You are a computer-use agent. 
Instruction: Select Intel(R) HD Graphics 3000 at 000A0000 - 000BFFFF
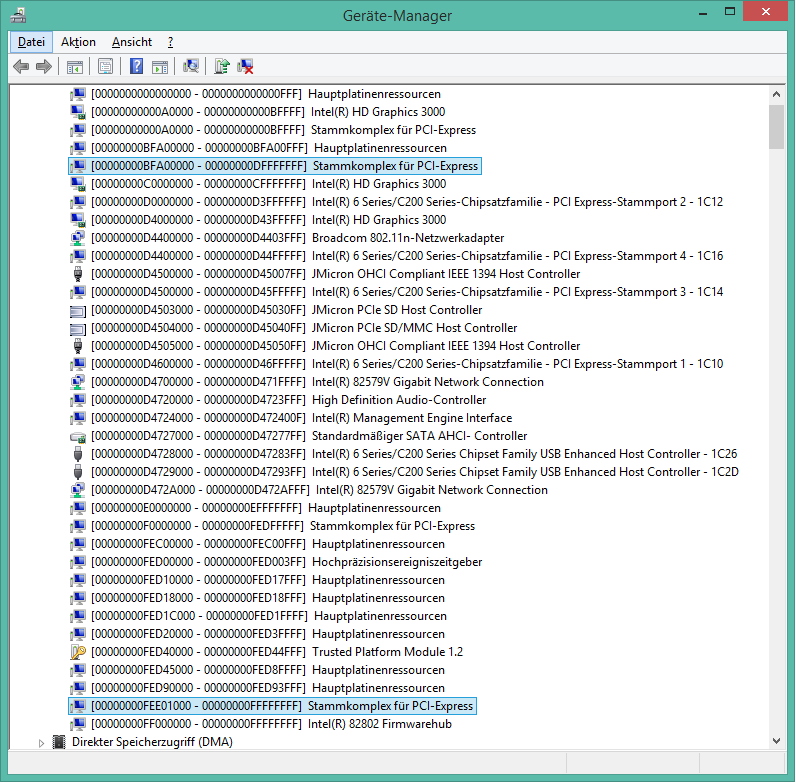268,112
